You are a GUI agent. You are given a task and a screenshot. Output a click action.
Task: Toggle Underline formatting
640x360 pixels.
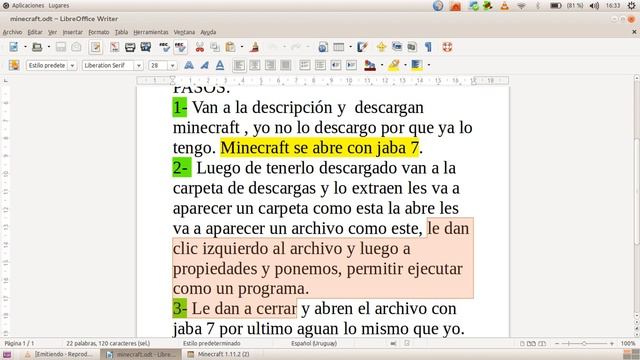click(220, 65)
